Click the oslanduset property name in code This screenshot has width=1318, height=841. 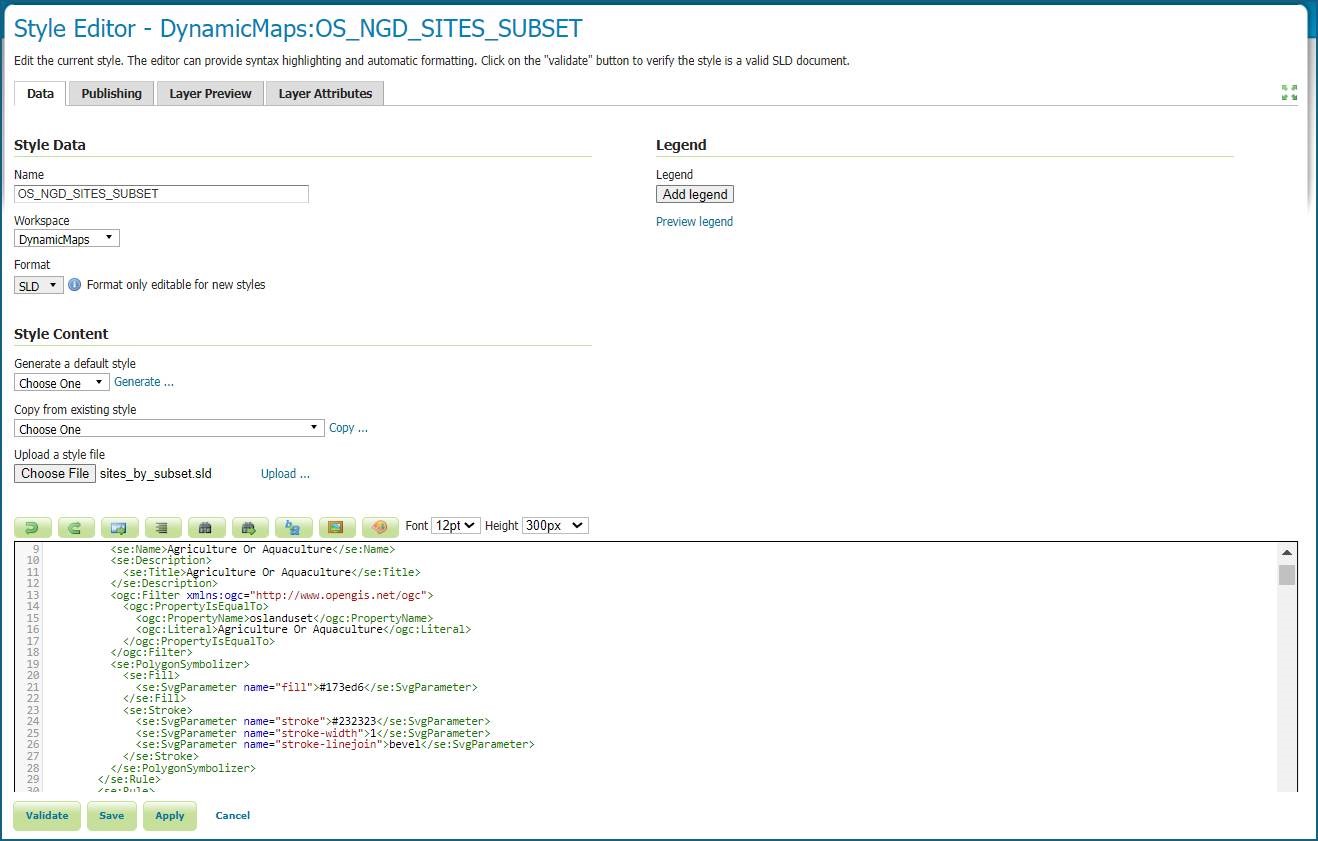[281, 619]
